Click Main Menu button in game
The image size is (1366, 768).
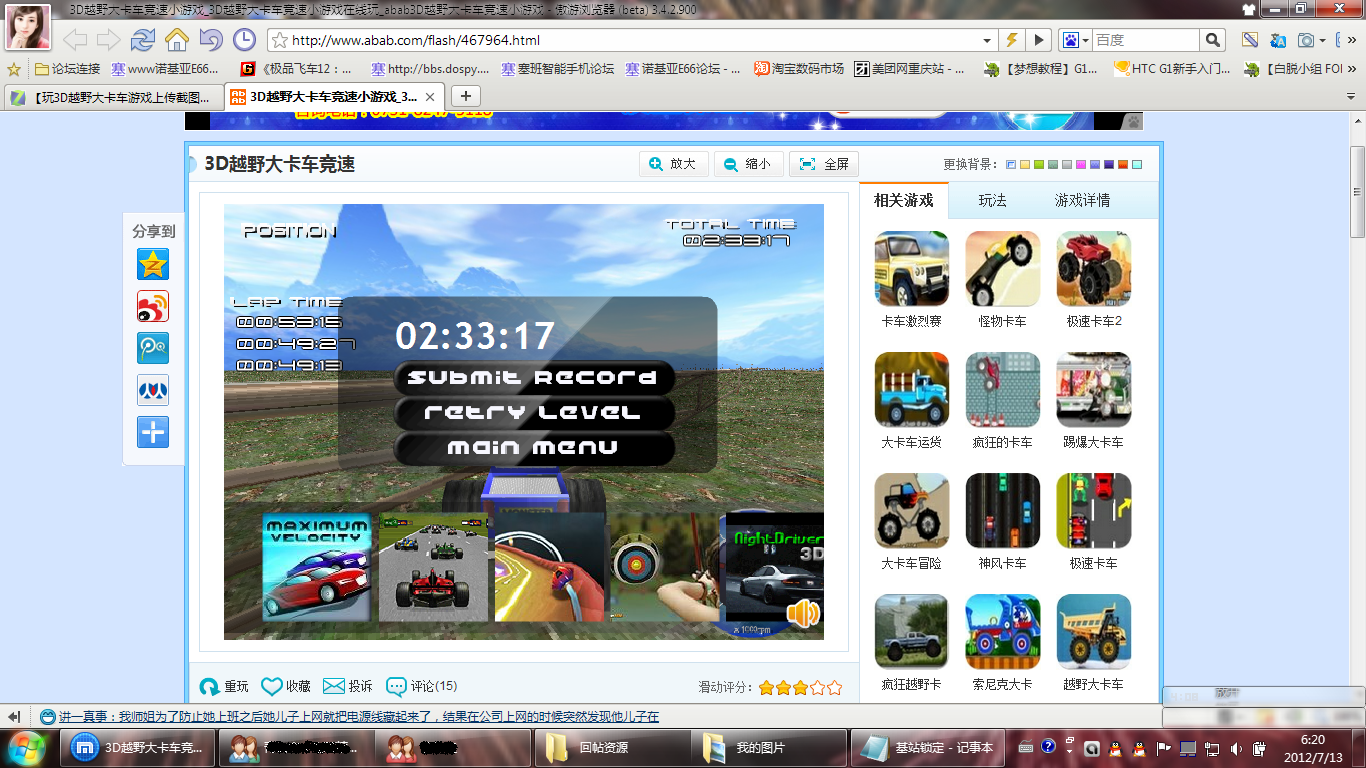pyautogui.click(x=534, y=448)
